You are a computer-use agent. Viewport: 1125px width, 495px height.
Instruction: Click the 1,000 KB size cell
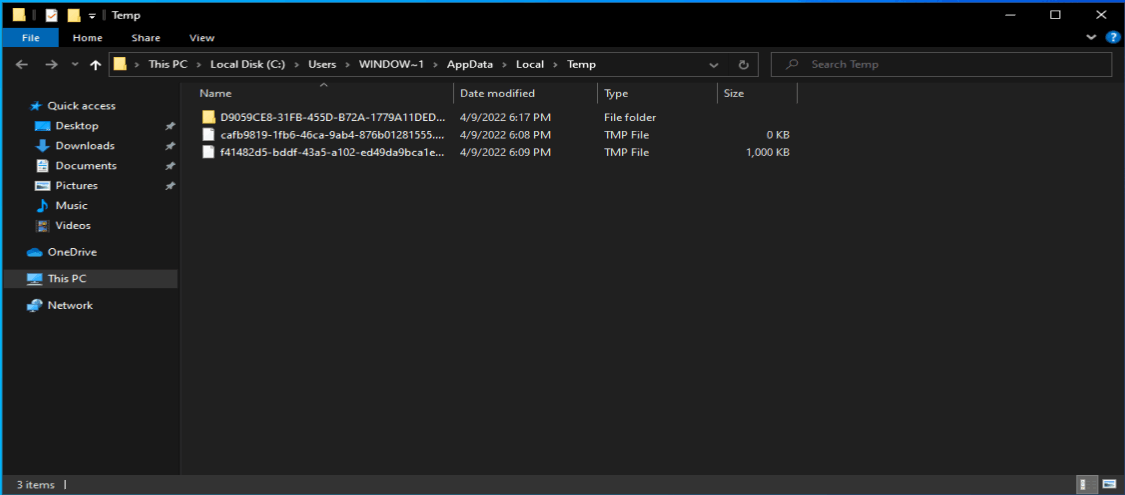pos(768,152)
